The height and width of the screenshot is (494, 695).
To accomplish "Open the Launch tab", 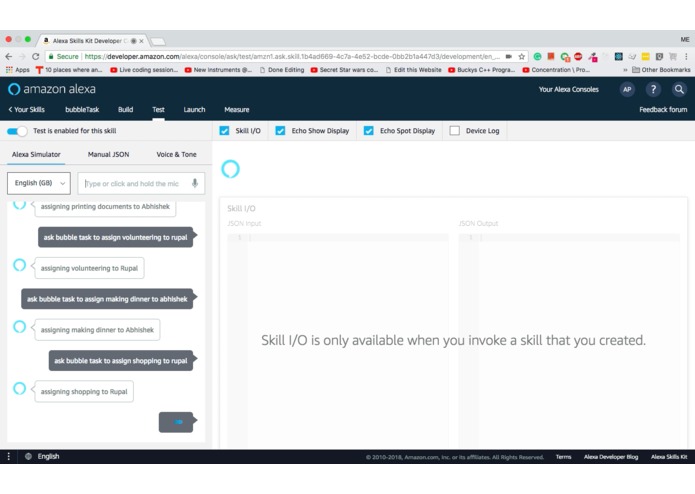I will tap(194, 109).
